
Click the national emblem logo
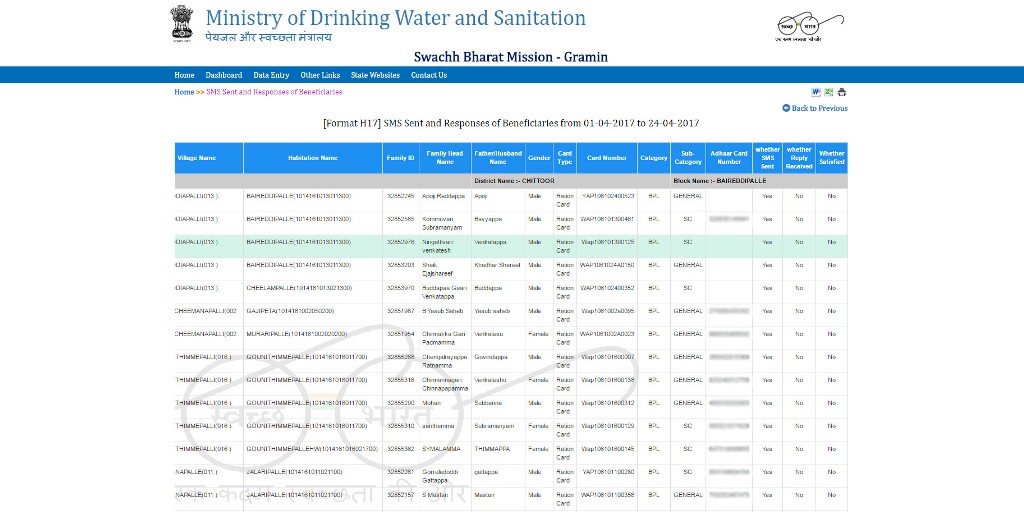[182, 24]
